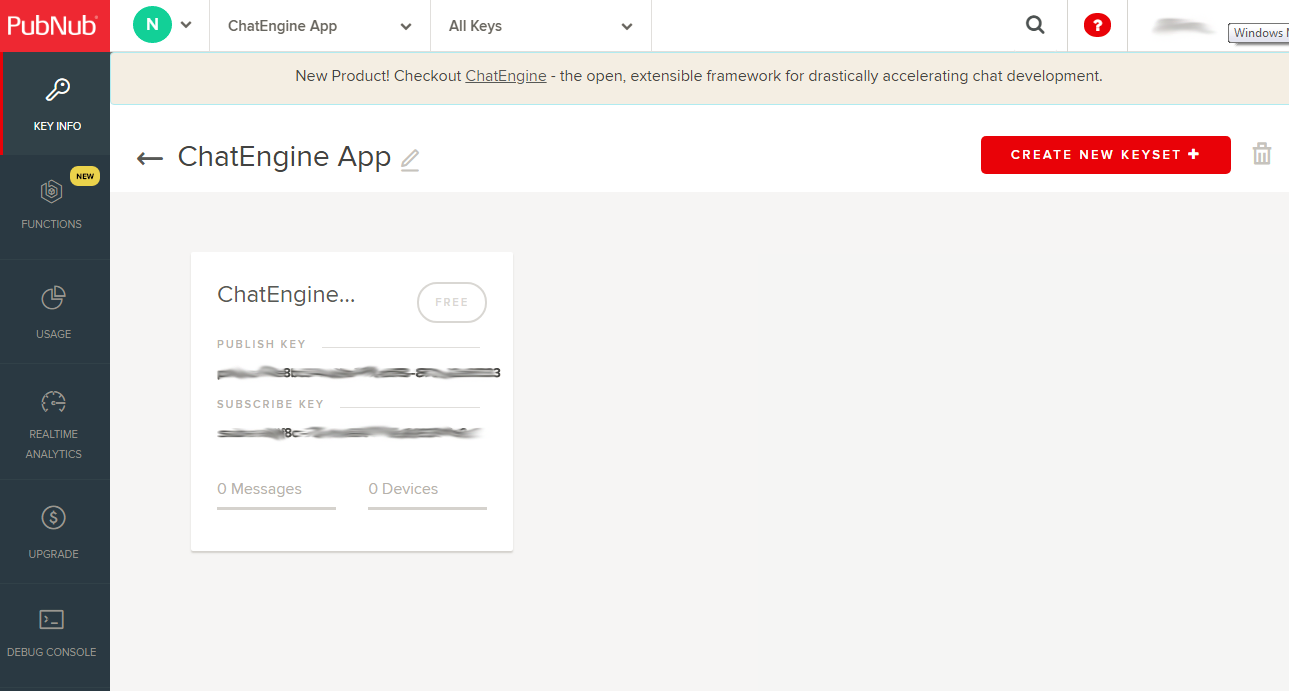The width and height of the screenshot is (1289, 691).
Task: Delete app using trash icon
Action: tap(1262, 154)
